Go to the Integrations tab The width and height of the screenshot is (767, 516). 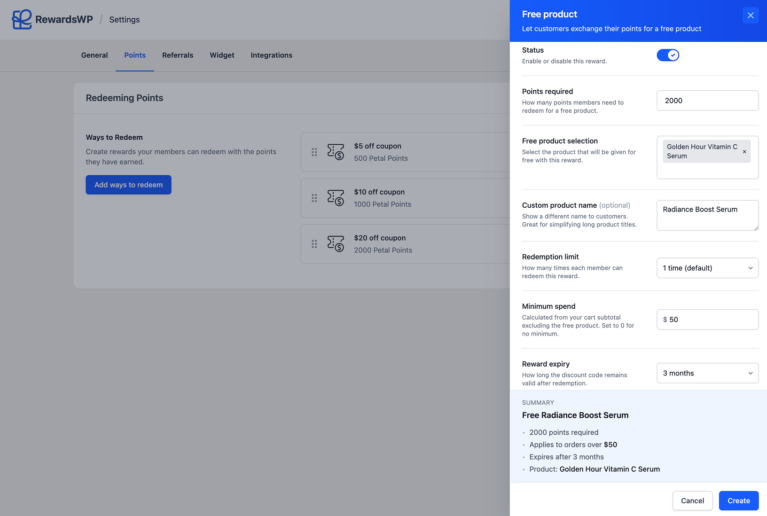(x=271, y=55)
